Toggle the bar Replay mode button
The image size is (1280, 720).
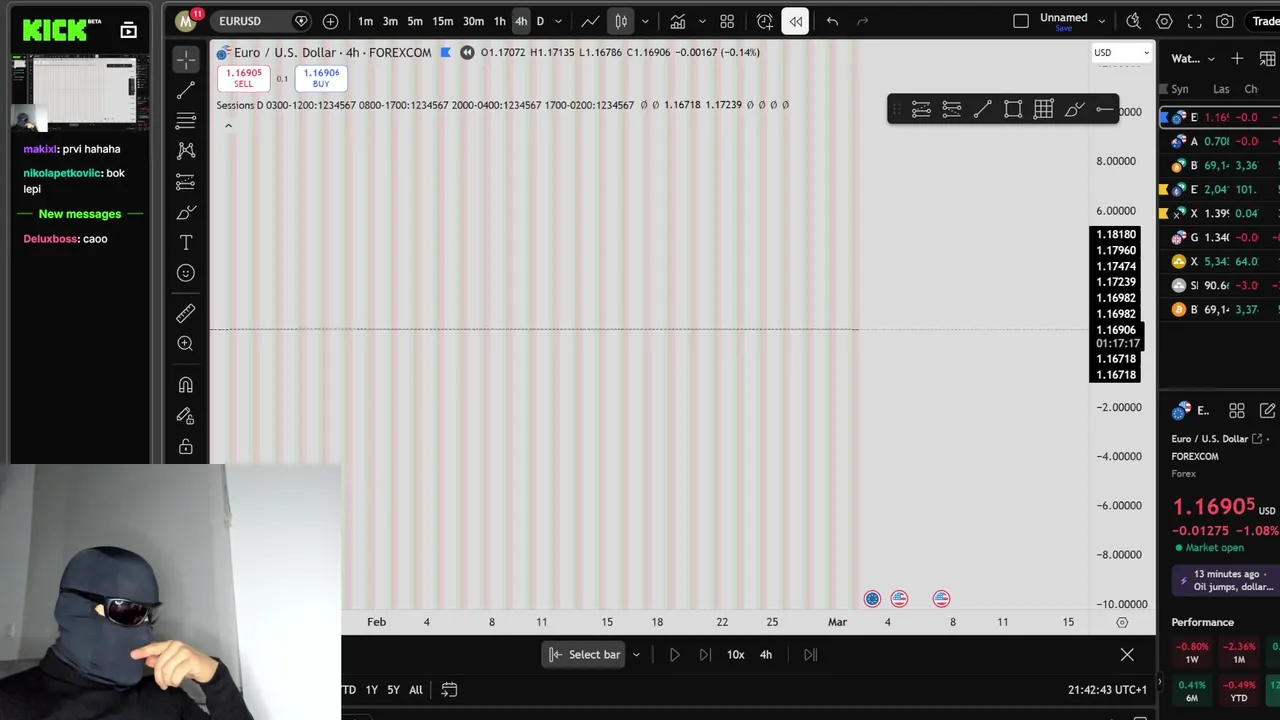pos(795,21)
